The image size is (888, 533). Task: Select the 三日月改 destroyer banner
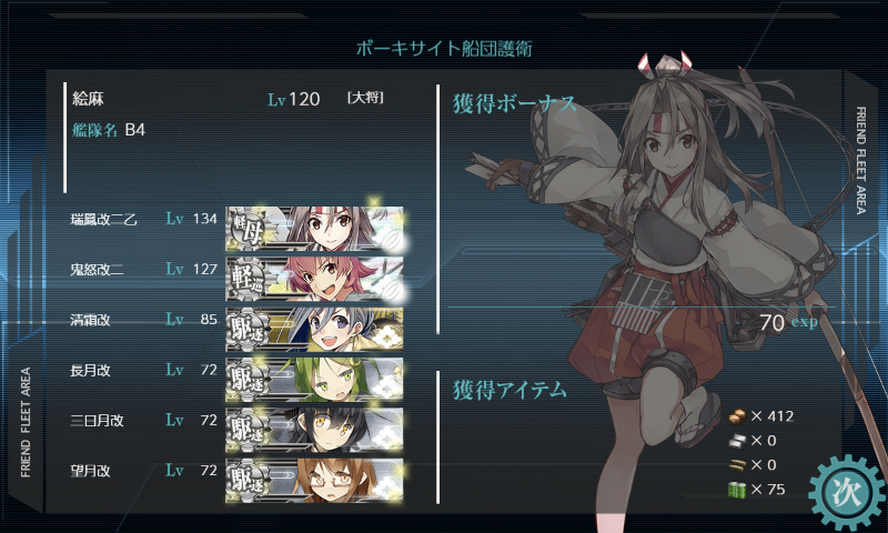pyautogui.click(x=314, y=430)
